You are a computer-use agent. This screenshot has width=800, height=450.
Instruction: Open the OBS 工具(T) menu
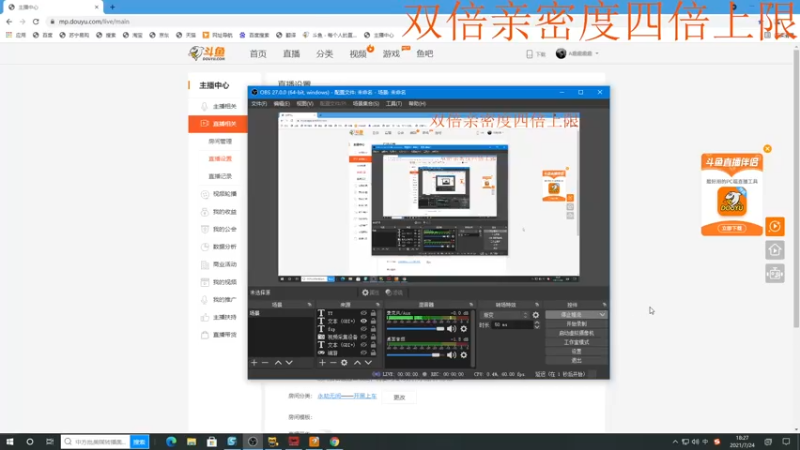[394, 104]
